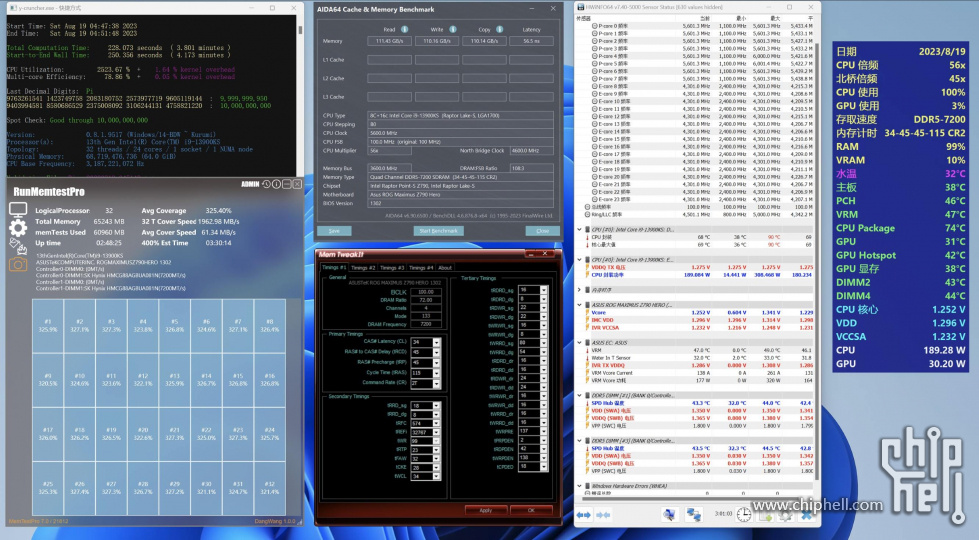This screenshot has width=979, height=540.
Task: Click the collapse arrows icon in HWiNFO toolbar
Action: (x=604, y=515)
